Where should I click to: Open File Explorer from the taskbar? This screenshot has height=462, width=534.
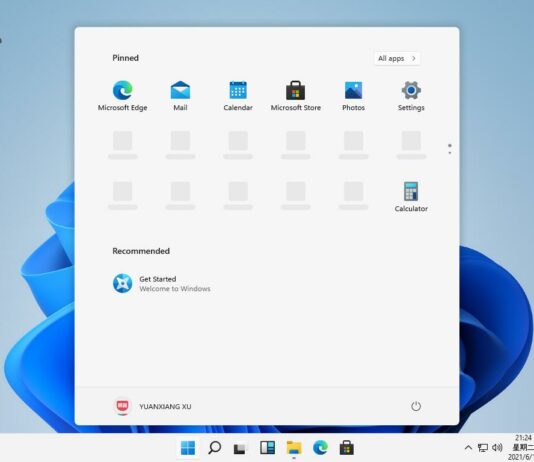294,448
